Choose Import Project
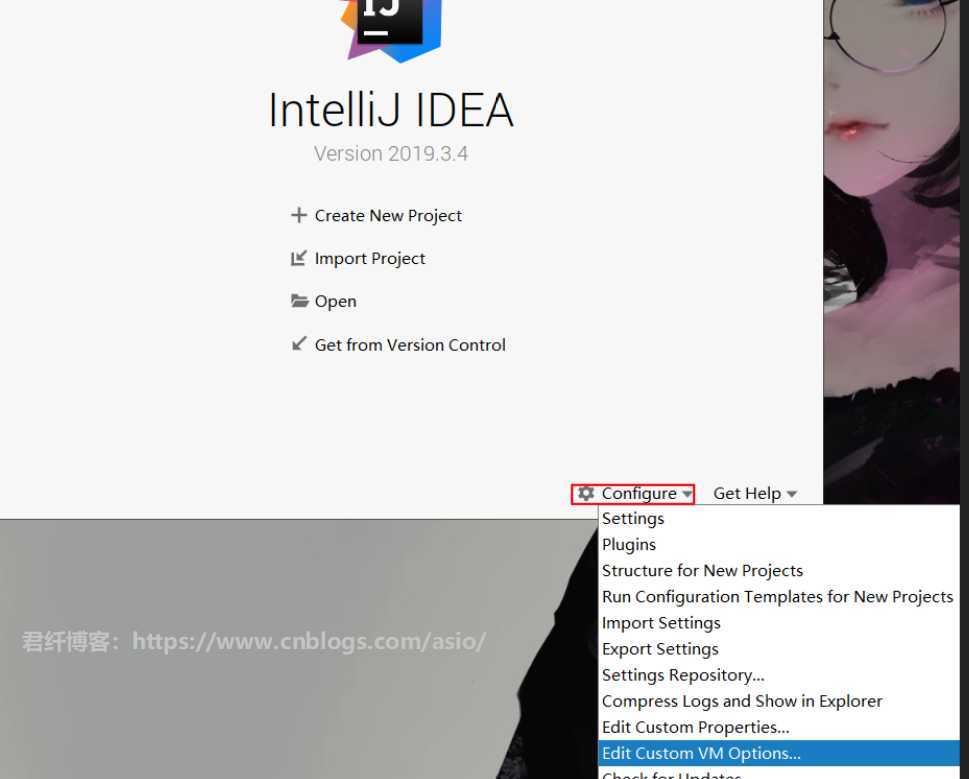The width and height of the screenshot is (969, 779). tap(370, 259)
